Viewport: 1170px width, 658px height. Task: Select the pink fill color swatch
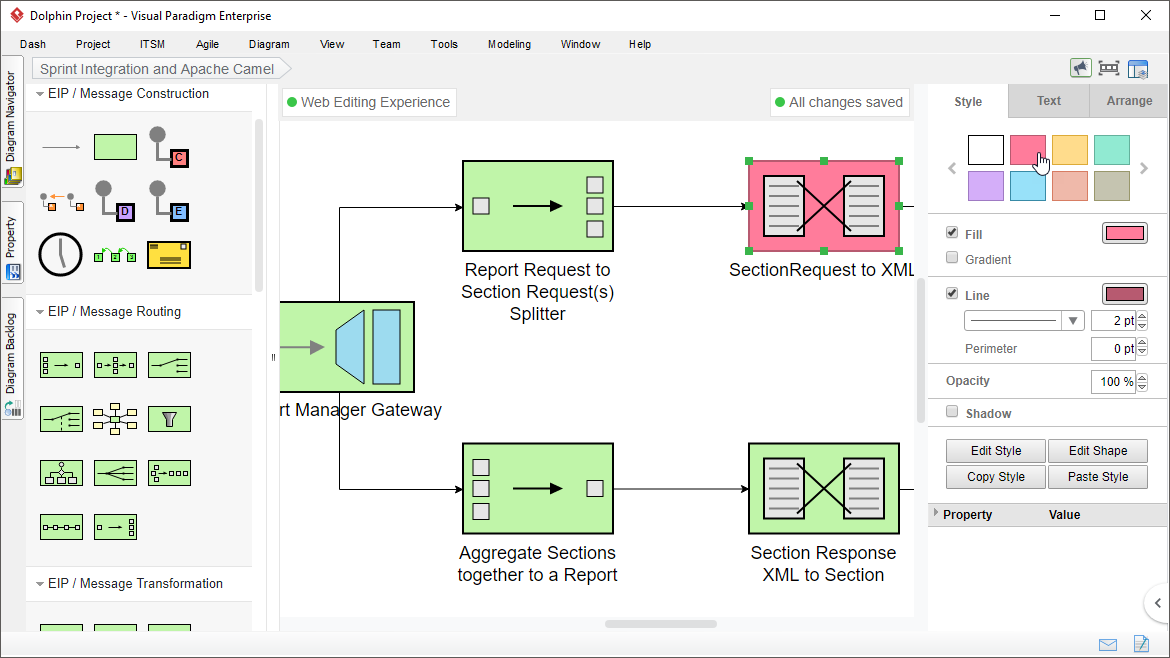click(1028, 150)
